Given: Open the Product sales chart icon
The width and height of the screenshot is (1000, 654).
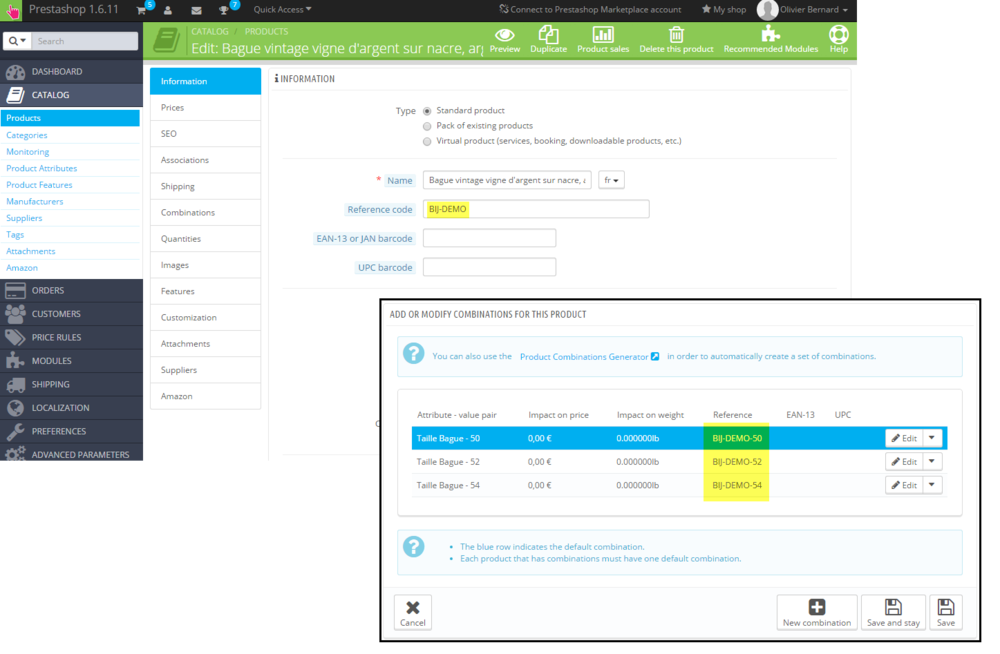Looking at the screenshot, I should (x=603, y=34).
